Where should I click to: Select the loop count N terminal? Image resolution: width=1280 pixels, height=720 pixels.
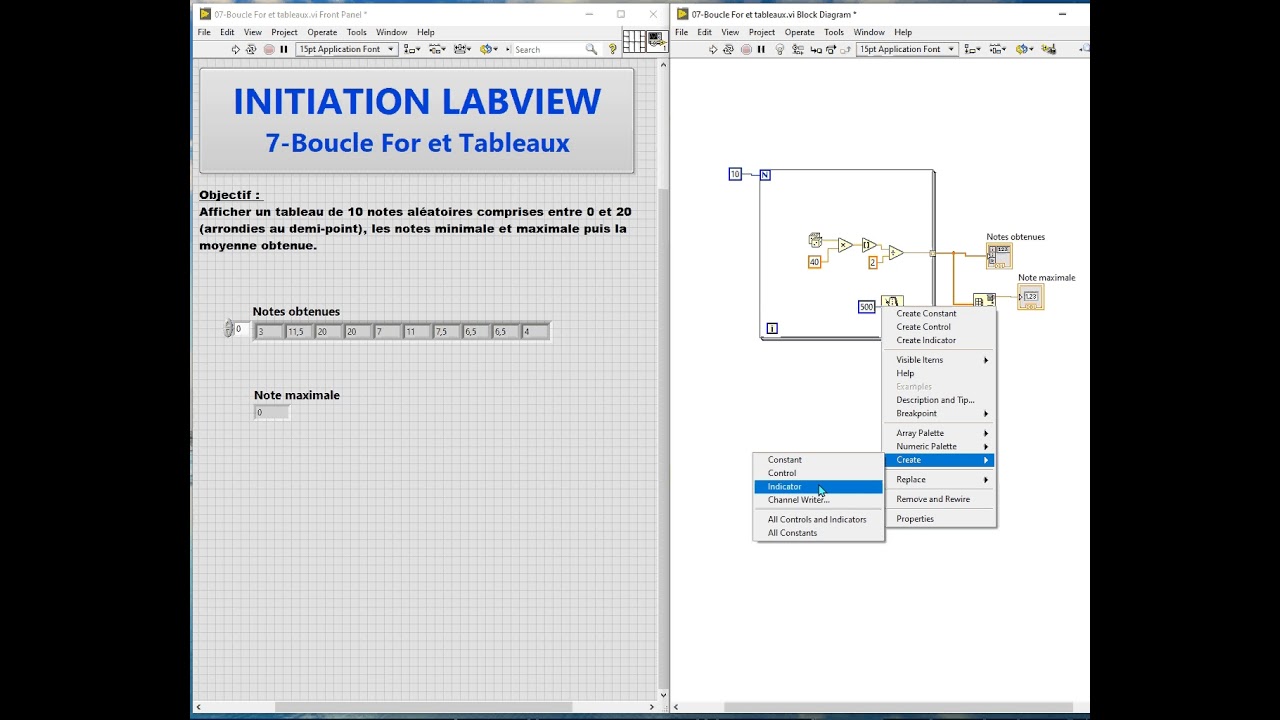(765, 175)
